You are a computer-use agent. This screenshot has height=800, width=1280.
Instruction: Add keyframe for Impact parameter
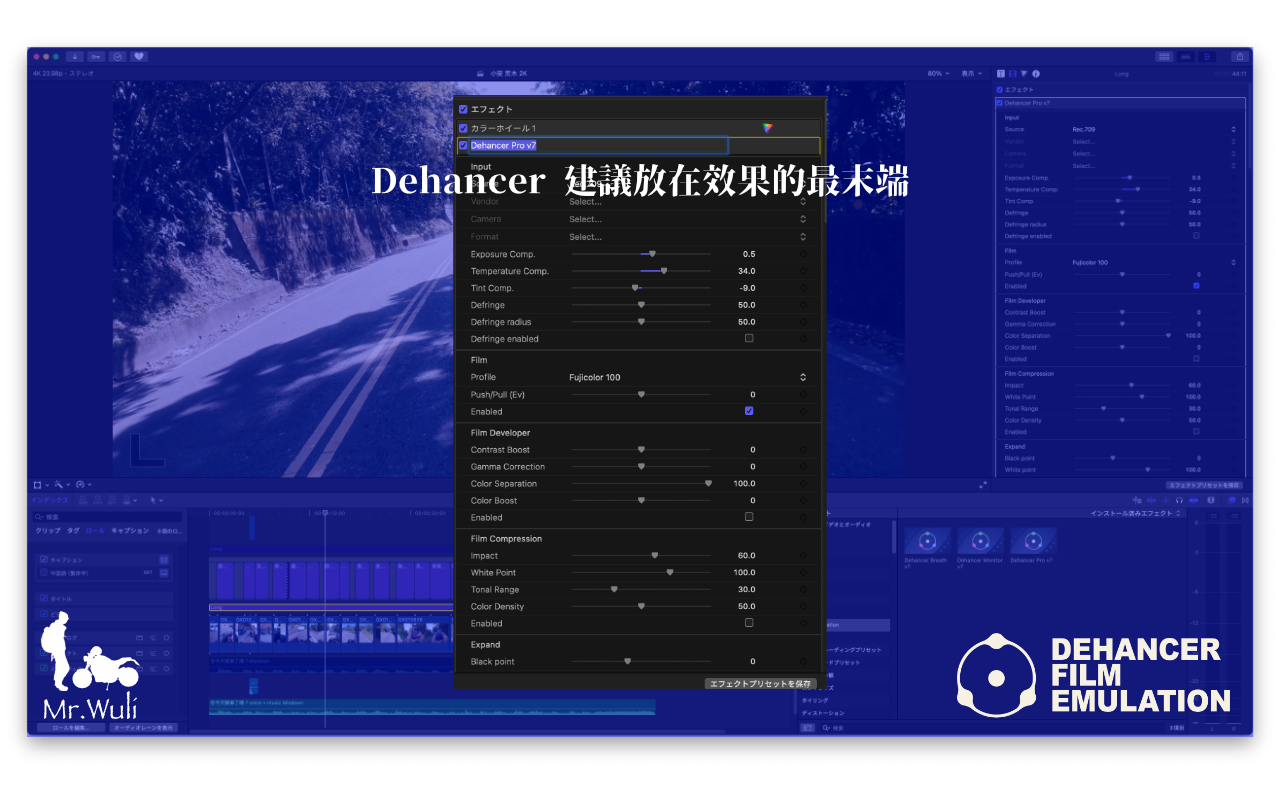[803, 556]
